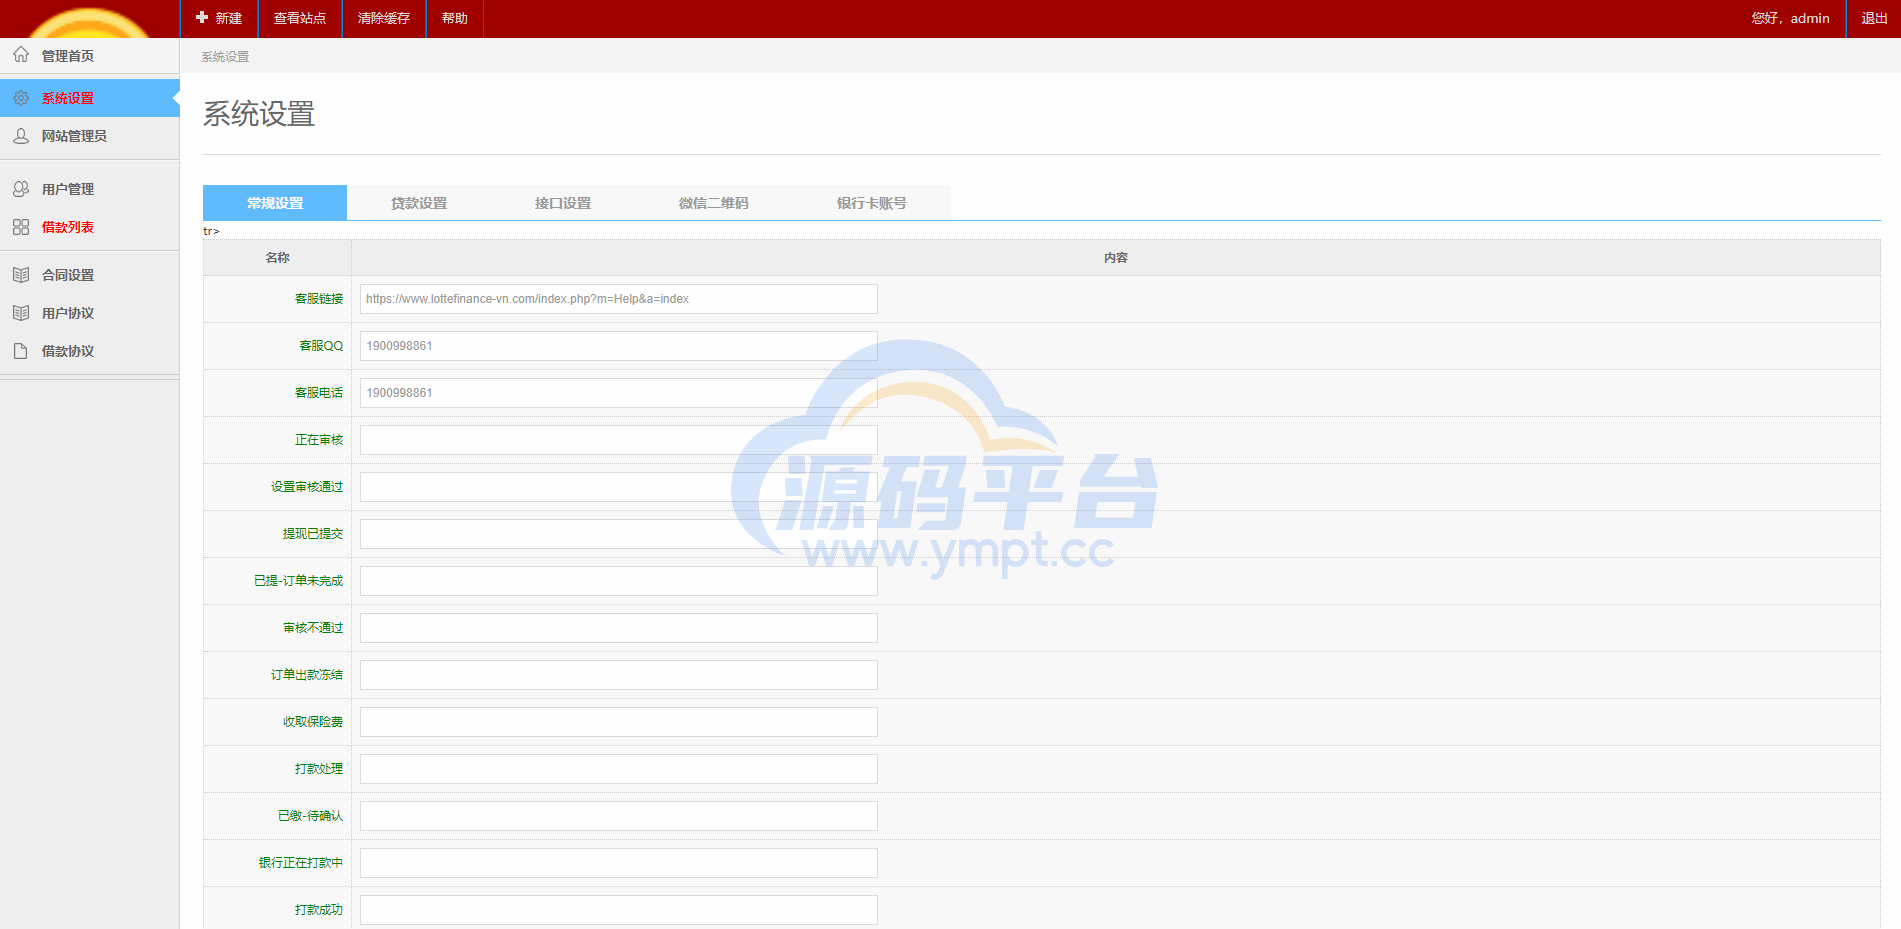Screen dimensions: 1901x929
Task: Click 退出 to log out
Action: coord(1874,19)
